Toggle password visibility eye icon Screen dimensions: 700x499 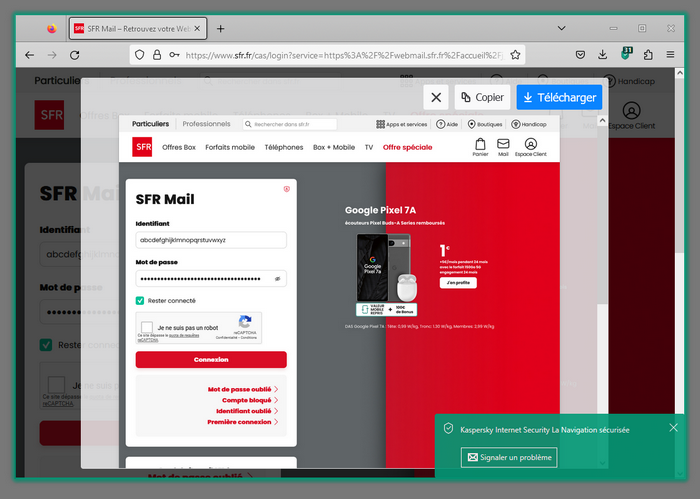click(x=277, y=279)
